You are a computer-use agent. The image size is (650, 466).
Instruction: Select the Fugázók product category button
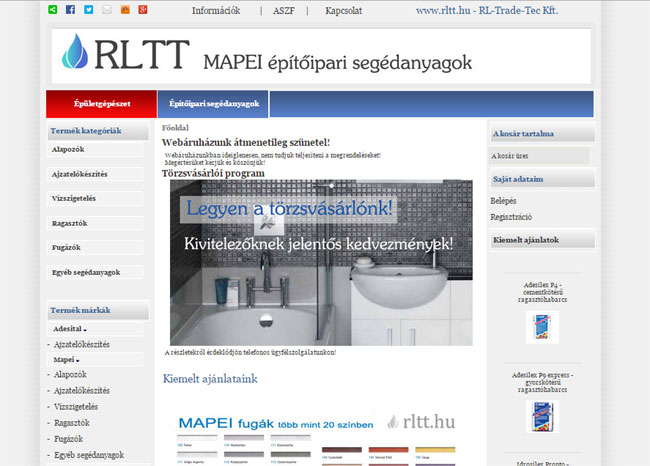pos(95,248)
